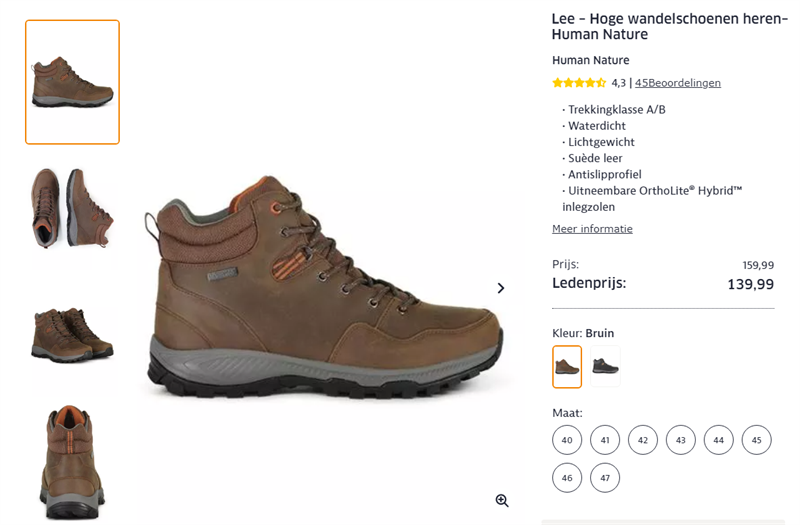800x525 pixels.
Task: View the pair of boots thumbnail
Action: pyautogui.click(x=72, y=335)
